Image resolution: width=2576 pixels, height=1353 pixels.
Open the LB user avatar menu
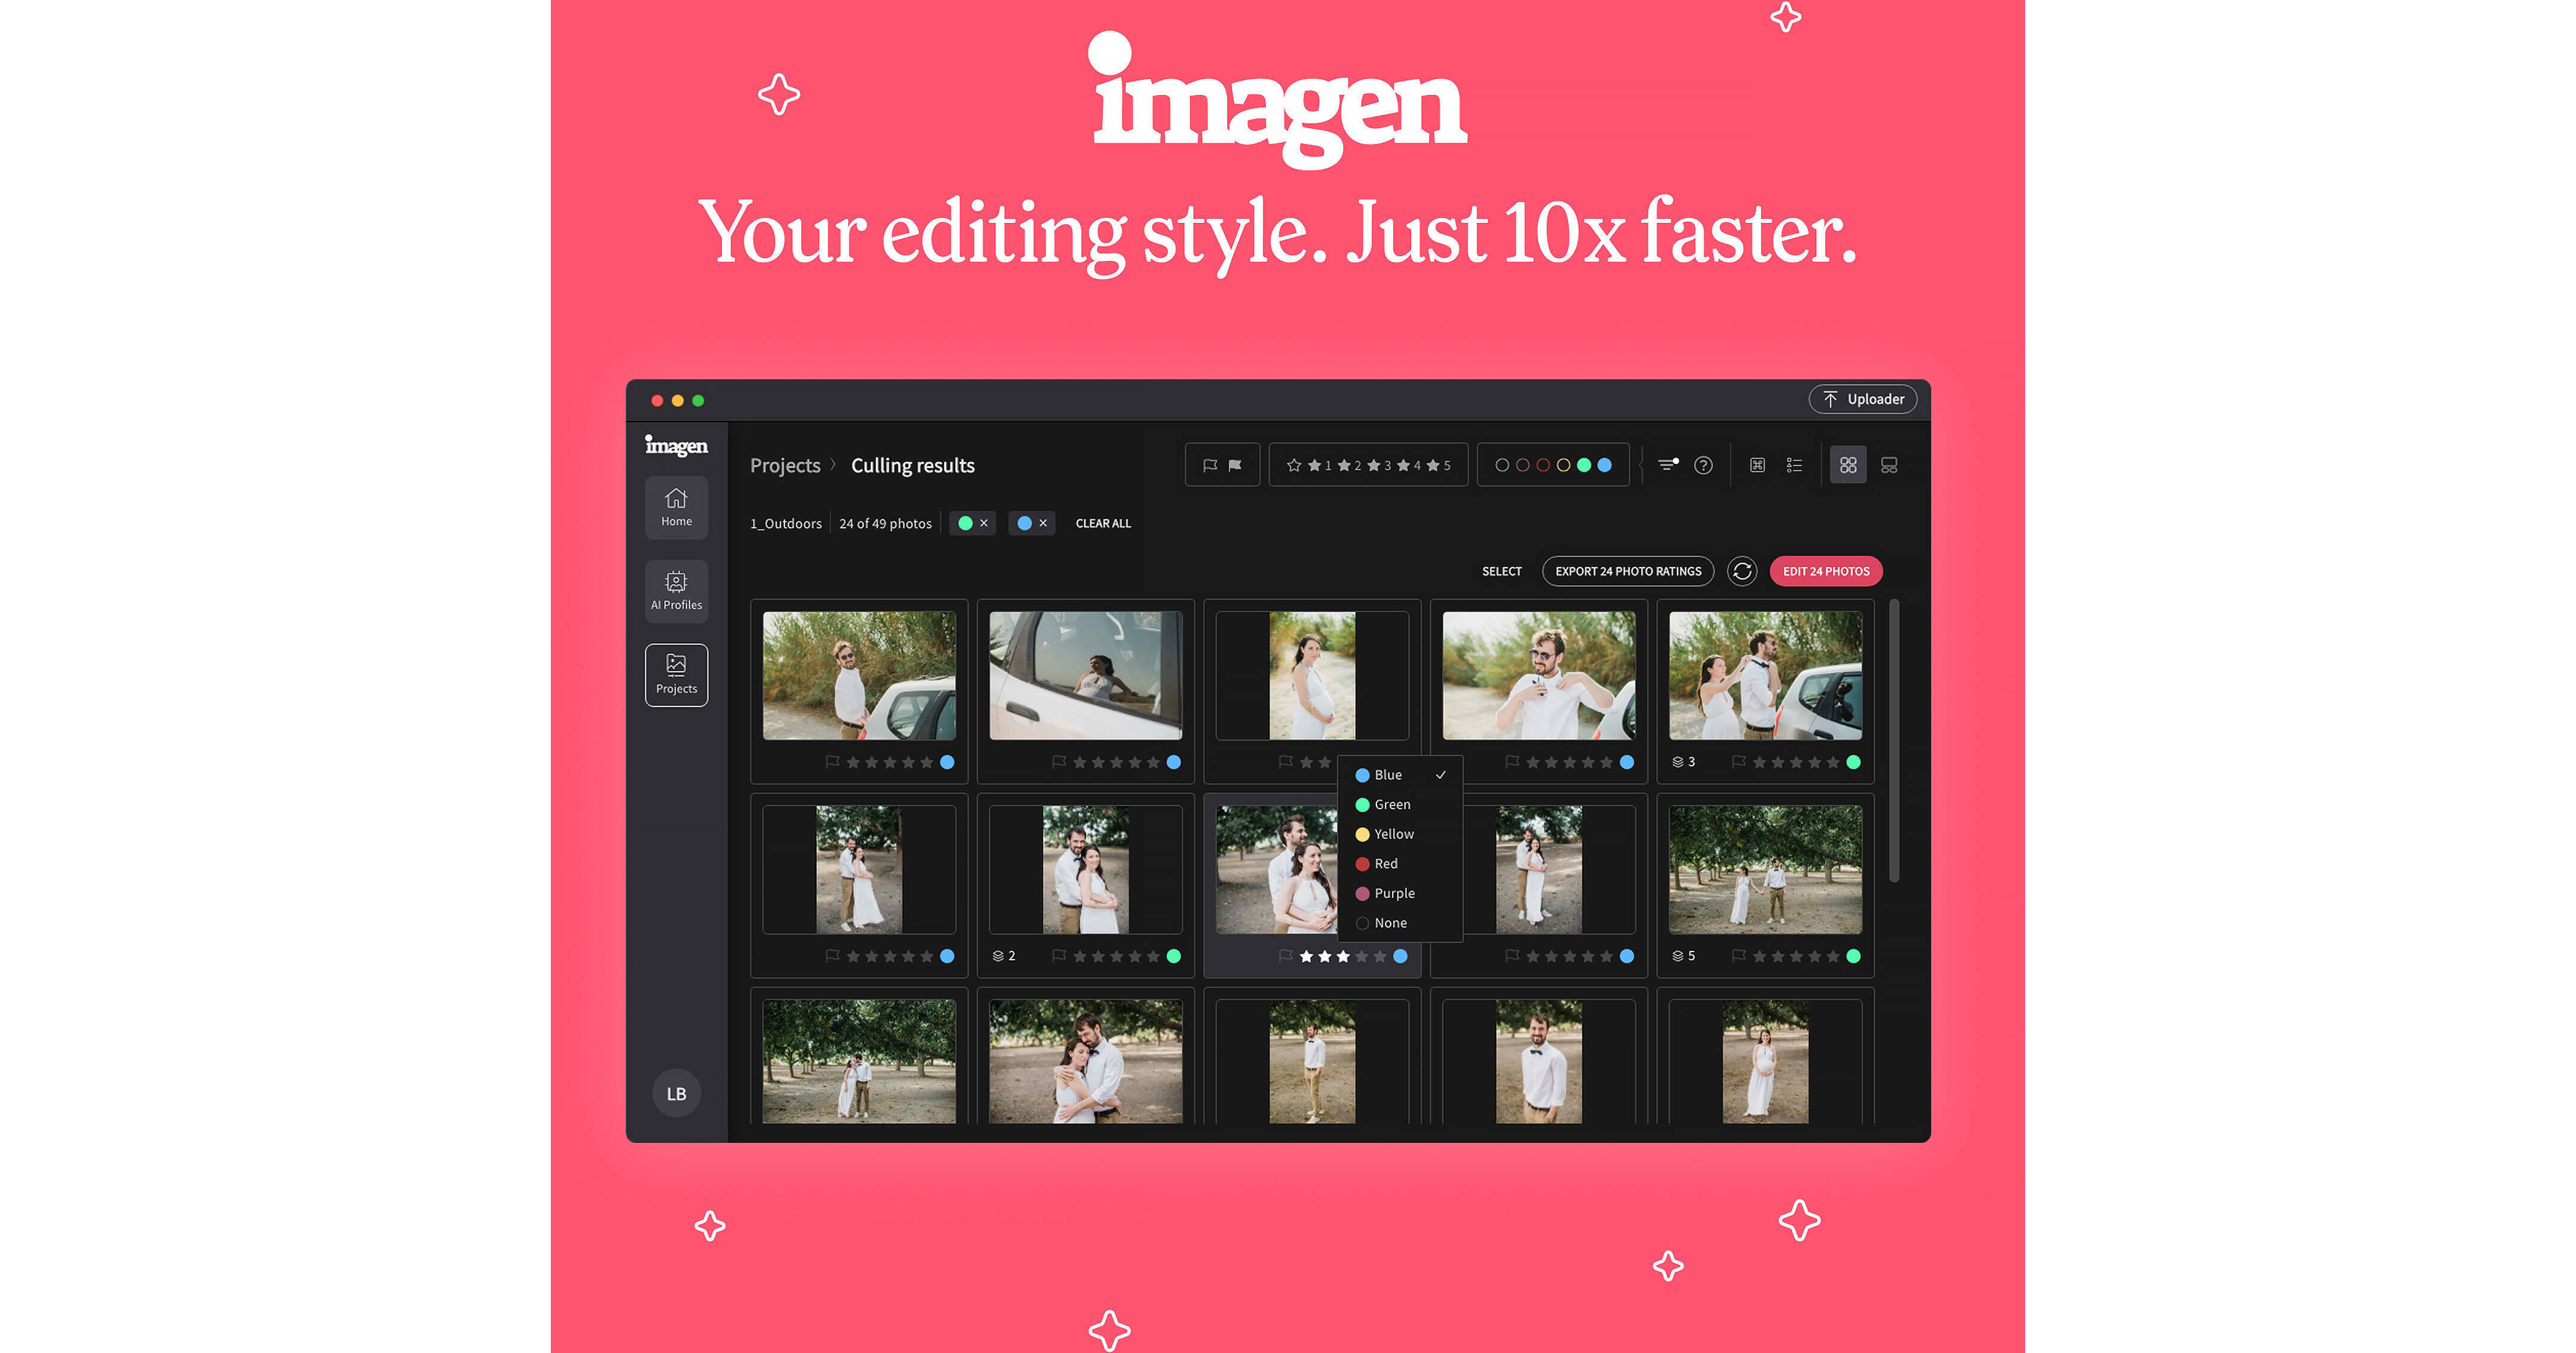click(x=676, y=1094)
